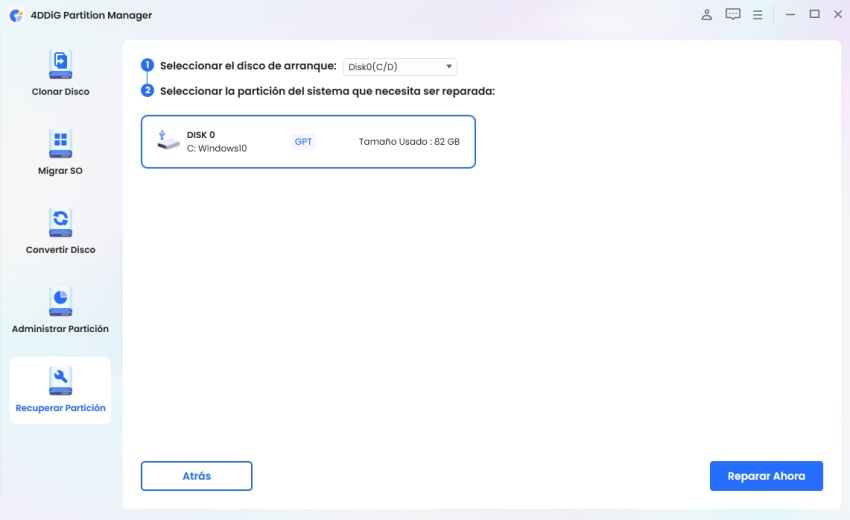
Task: Click the GPT badge on DISK 0
Action: pos(303,142)
